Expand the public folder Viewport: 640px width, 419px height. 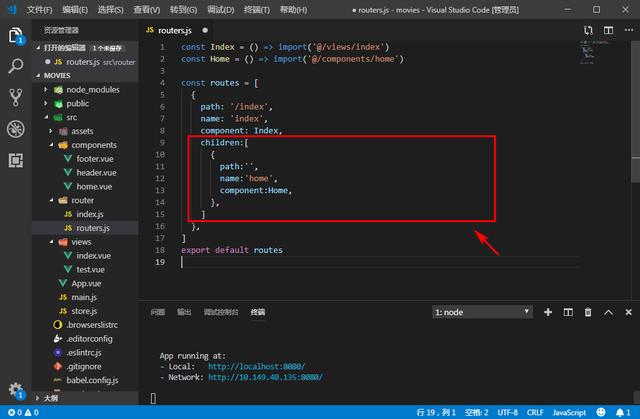click(x=78, y=103)
